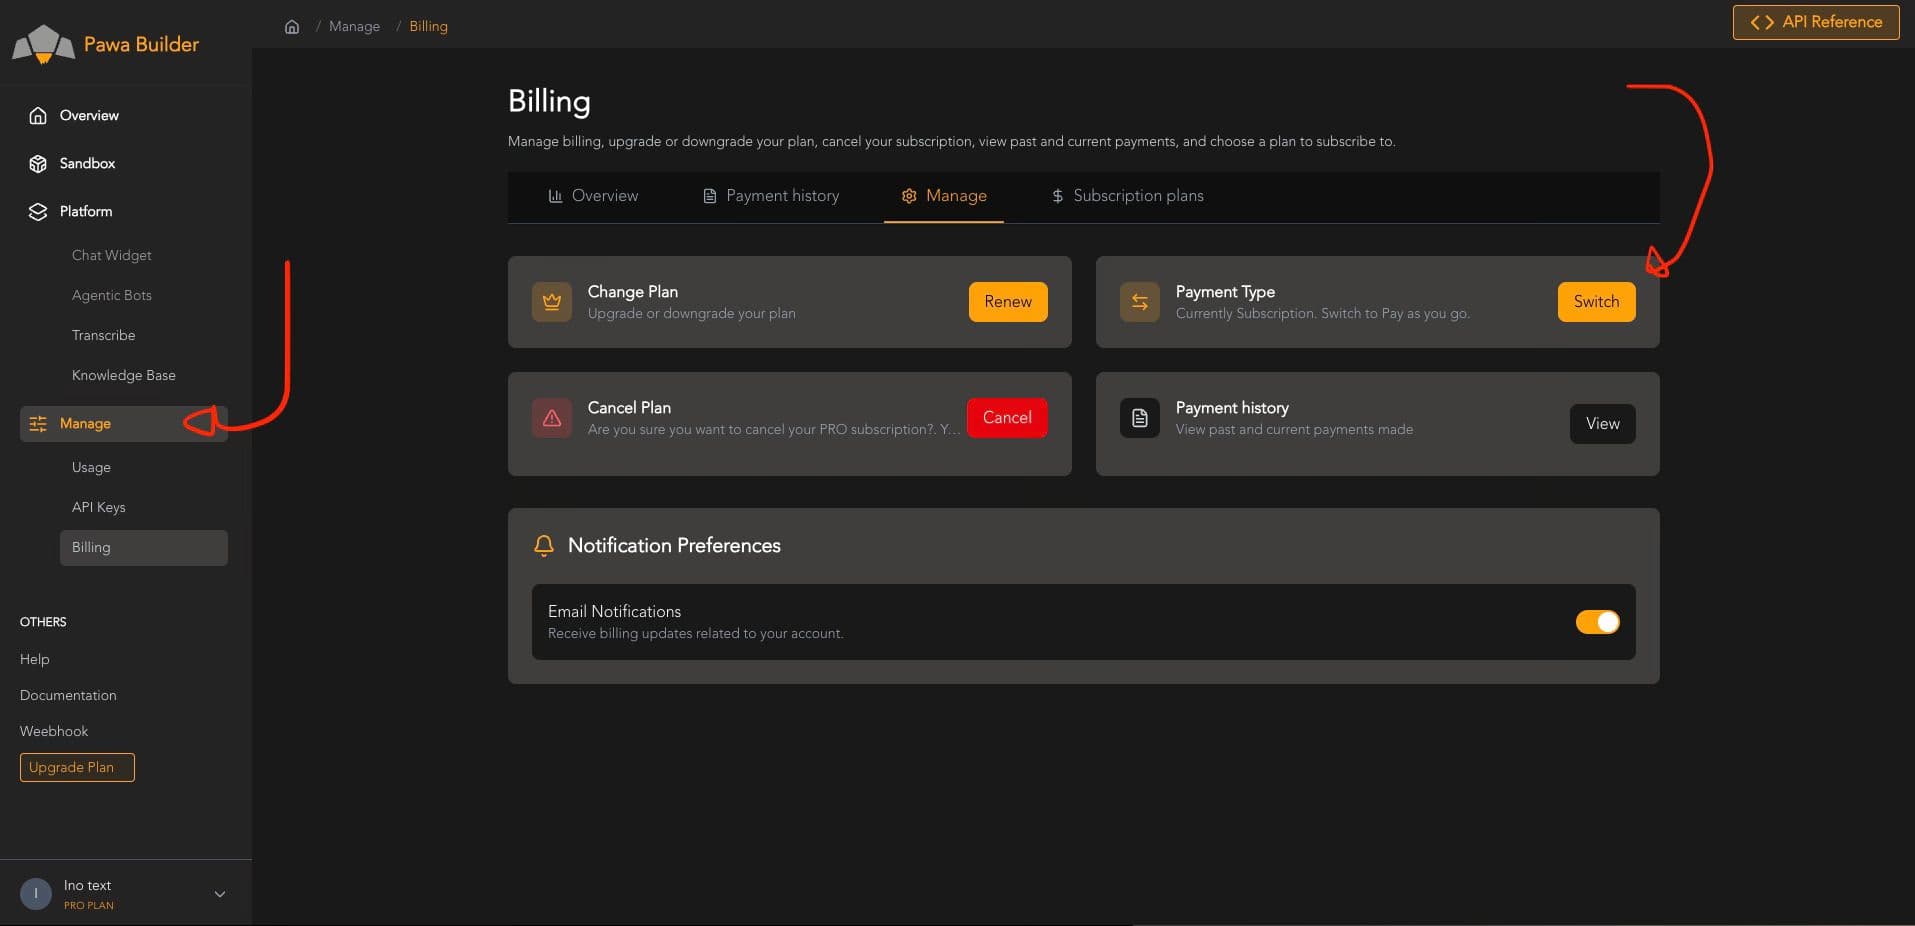Open the Subscription plans tab
The height and width of the screenshot is (926, 1915).
[1127, 196]
